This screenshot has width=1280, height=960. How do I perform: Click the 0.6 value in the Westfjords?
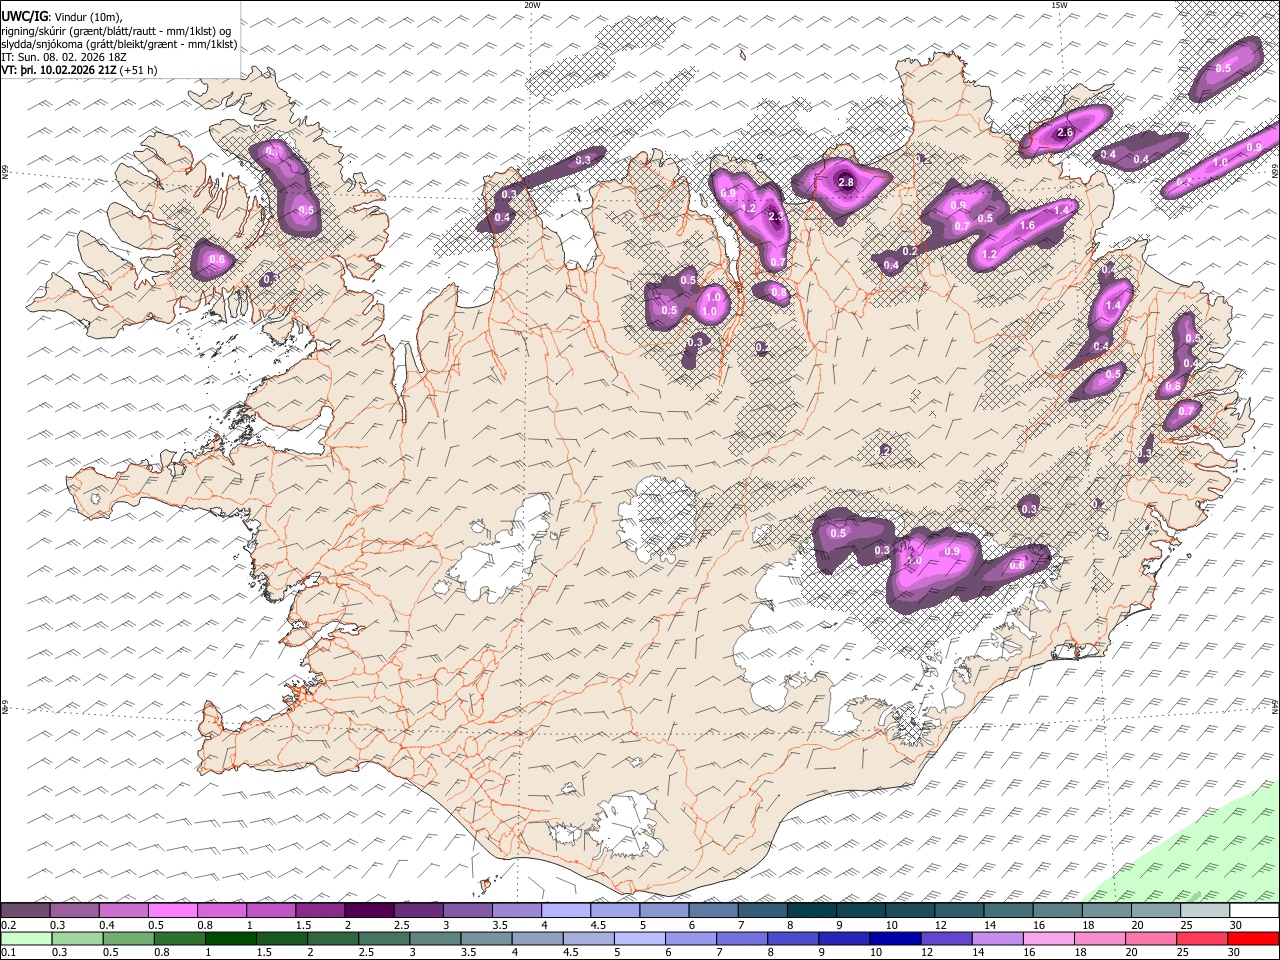(217, 261)
